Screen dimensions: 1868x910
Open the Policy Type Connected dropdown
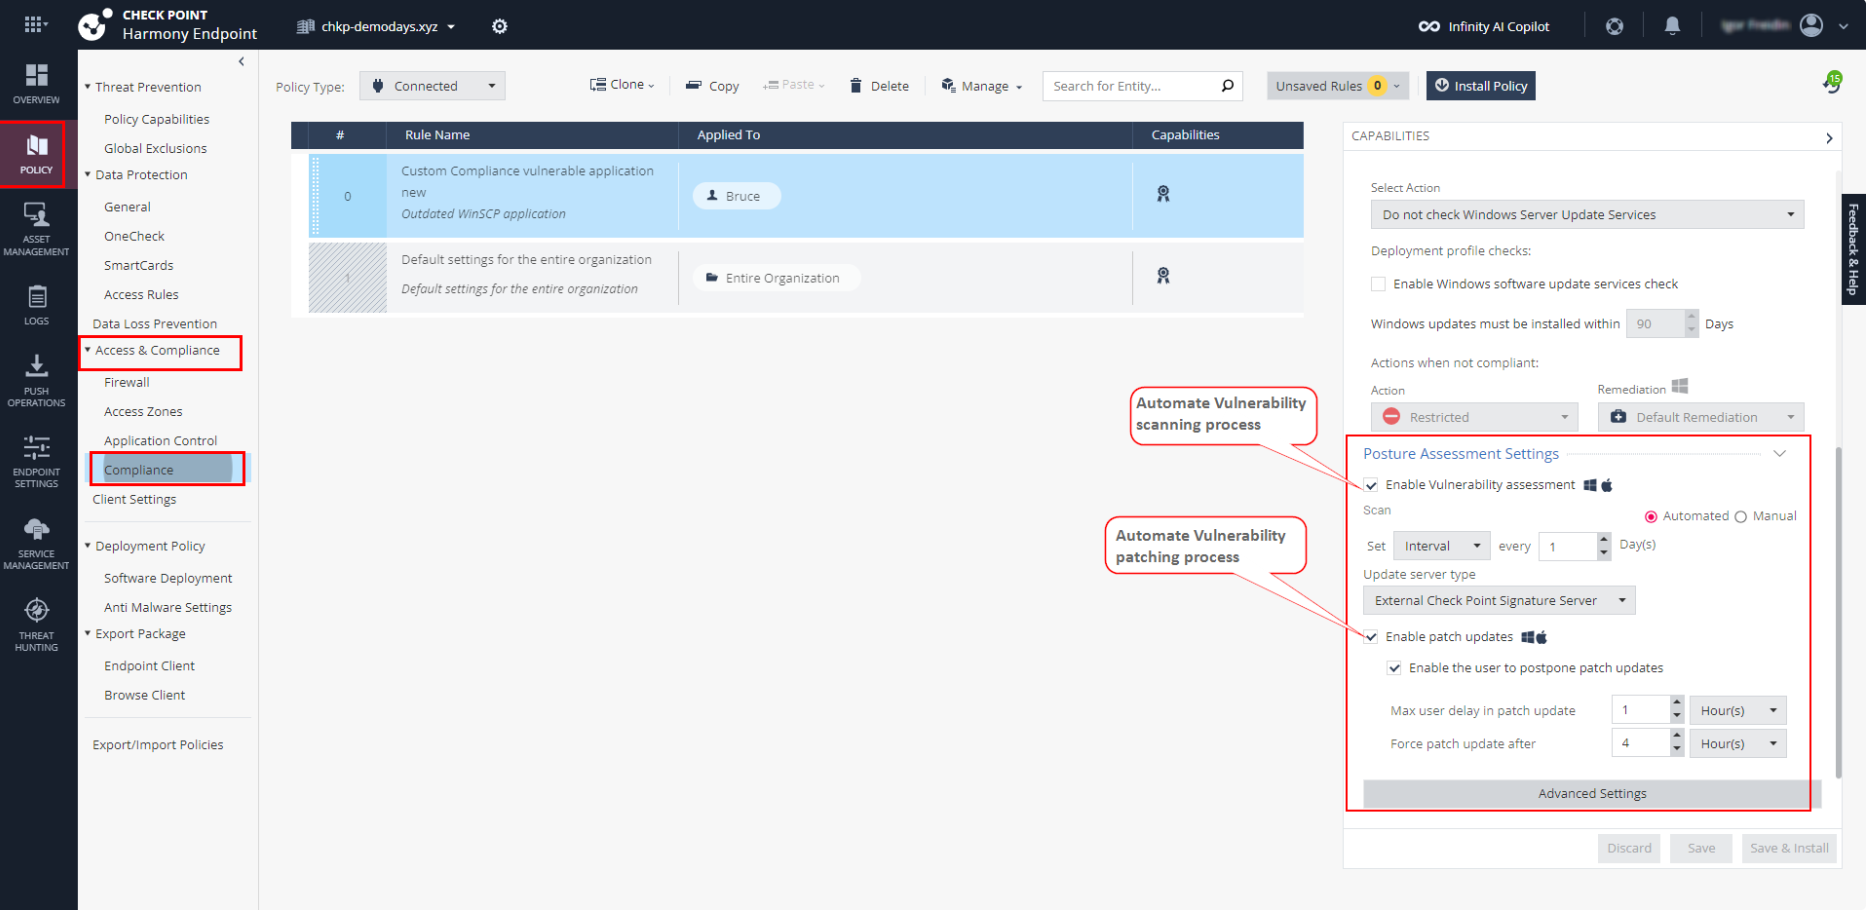432,86
